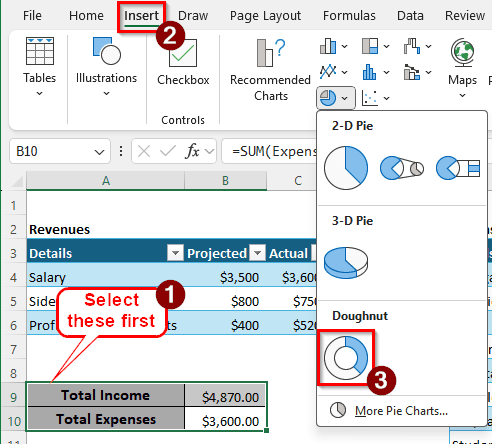The height and width of the screenshot is (444, 492).
Task: Switch to the Formulas tab
Action: 349,16
